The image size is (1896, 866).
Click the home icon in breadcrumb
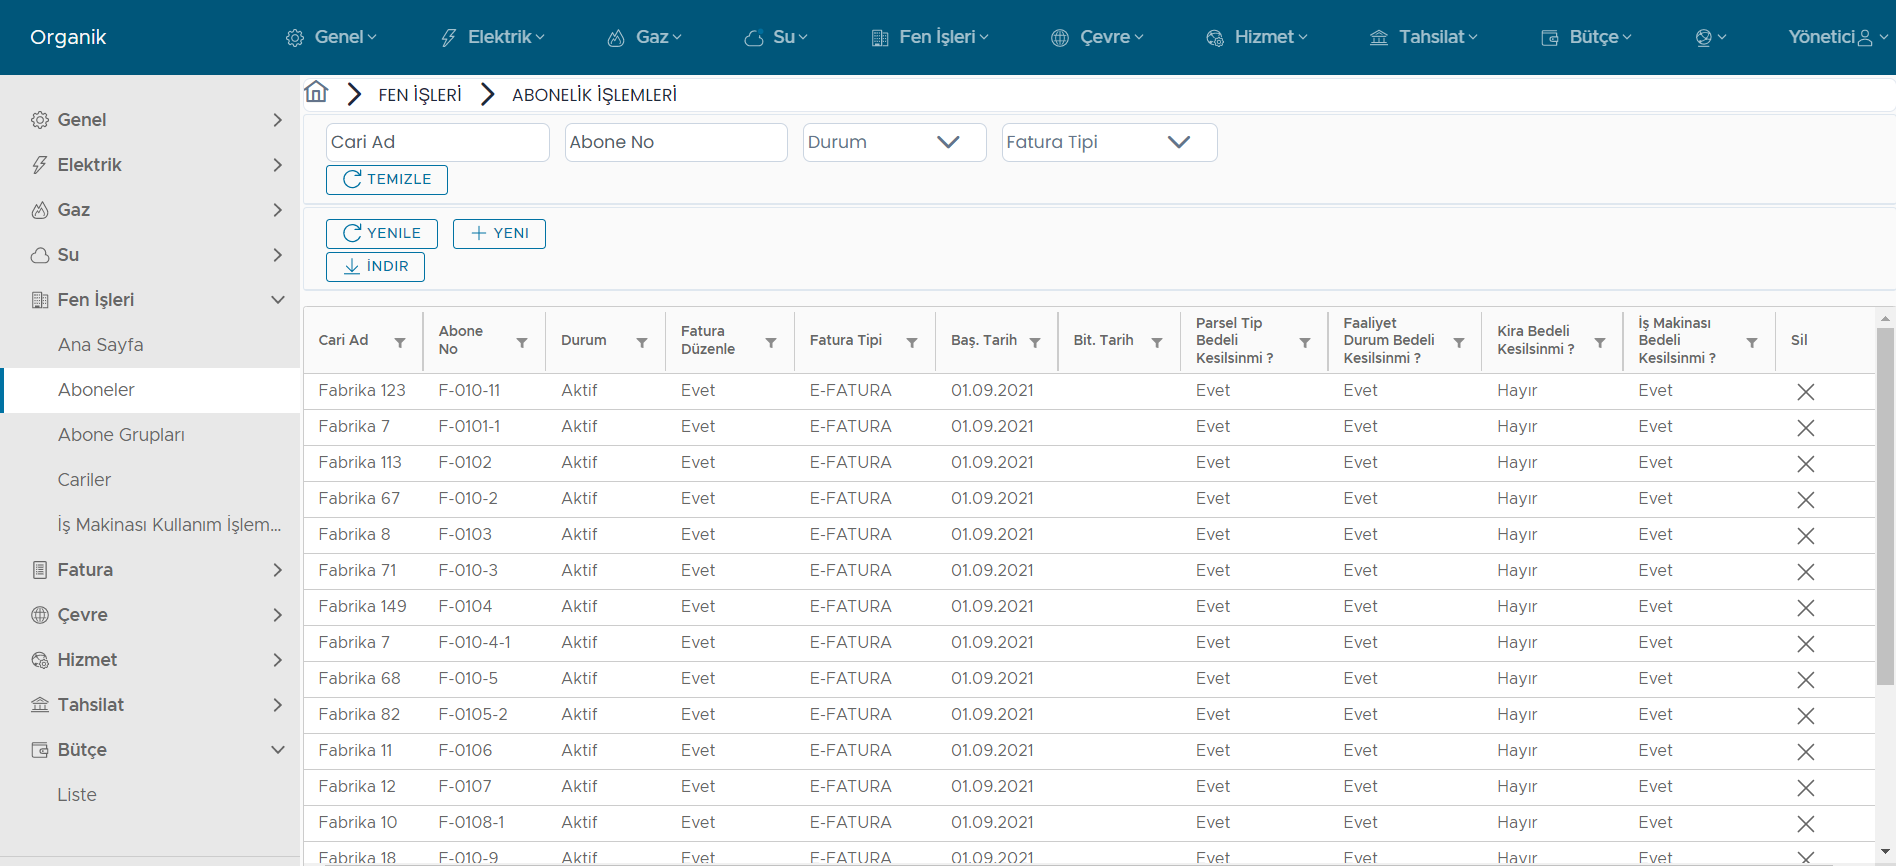[x=316, y=93]
